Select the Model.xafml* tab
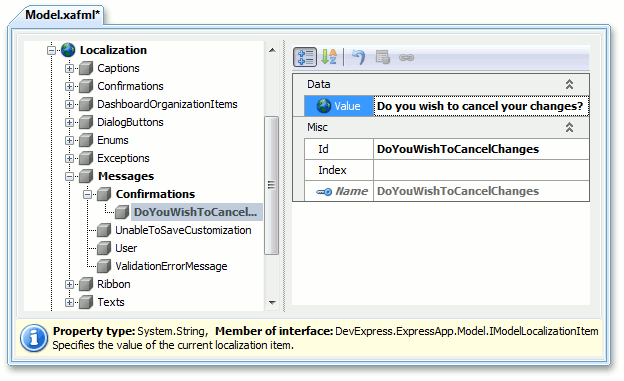Screen dimensions: 624x381 pyautogui.click(x=62, y=15)
